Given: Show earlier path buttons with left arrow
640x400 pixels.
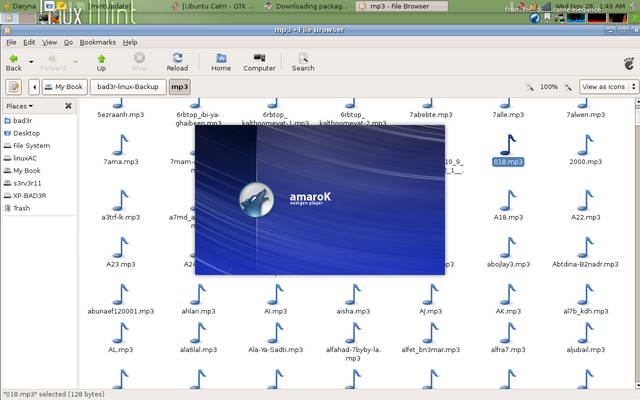Looking at the screenshot, I should [x=34, y=87].
